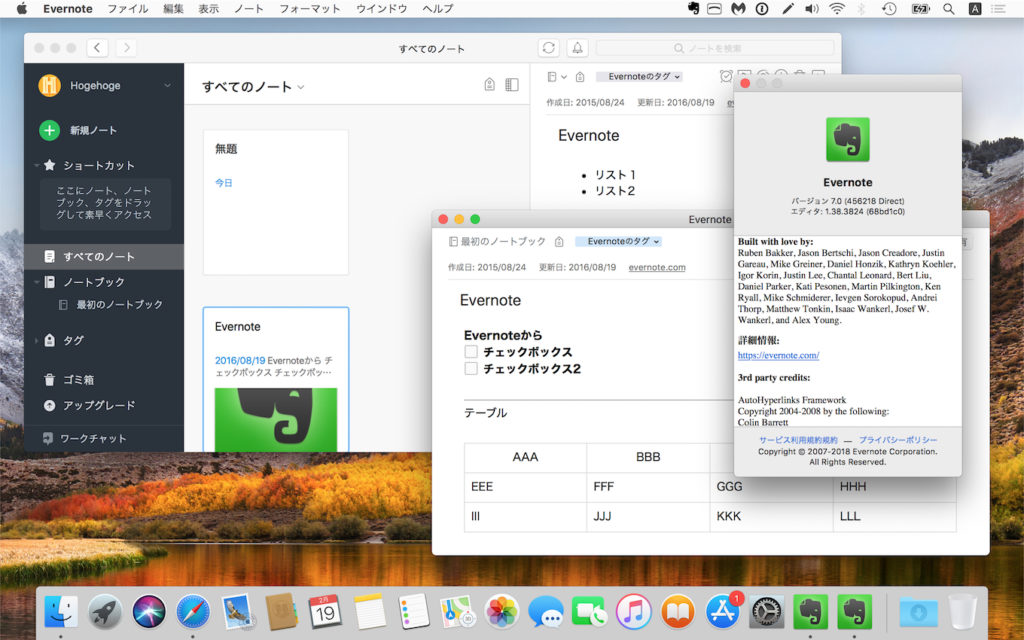
Task: Select the 無題 note card
Action: [276, 202]
